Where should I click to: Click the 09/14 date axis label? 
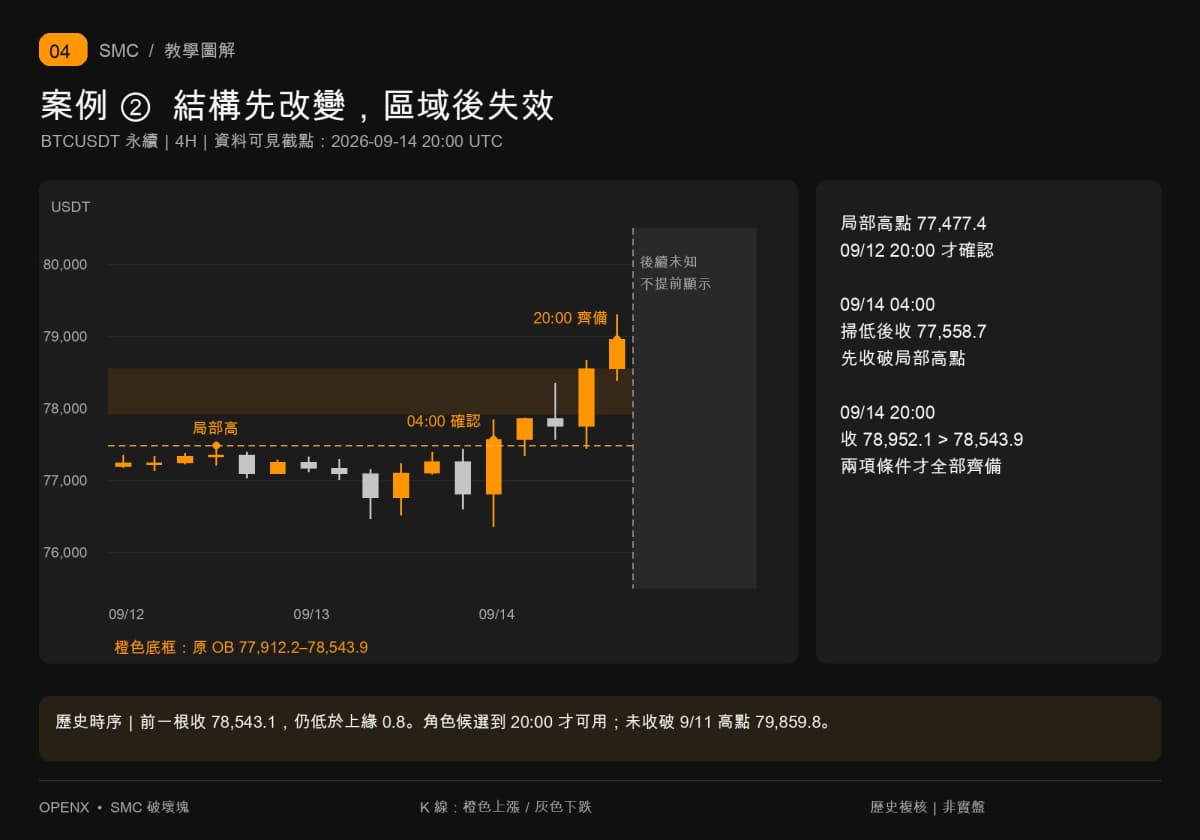pyautogui.click(x=497, y=614)
